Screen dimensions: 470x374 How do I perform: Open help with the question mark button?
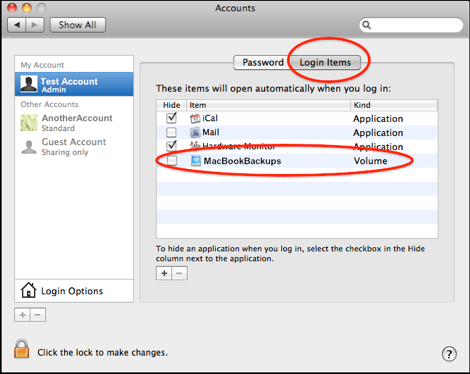tap(449, 354)
